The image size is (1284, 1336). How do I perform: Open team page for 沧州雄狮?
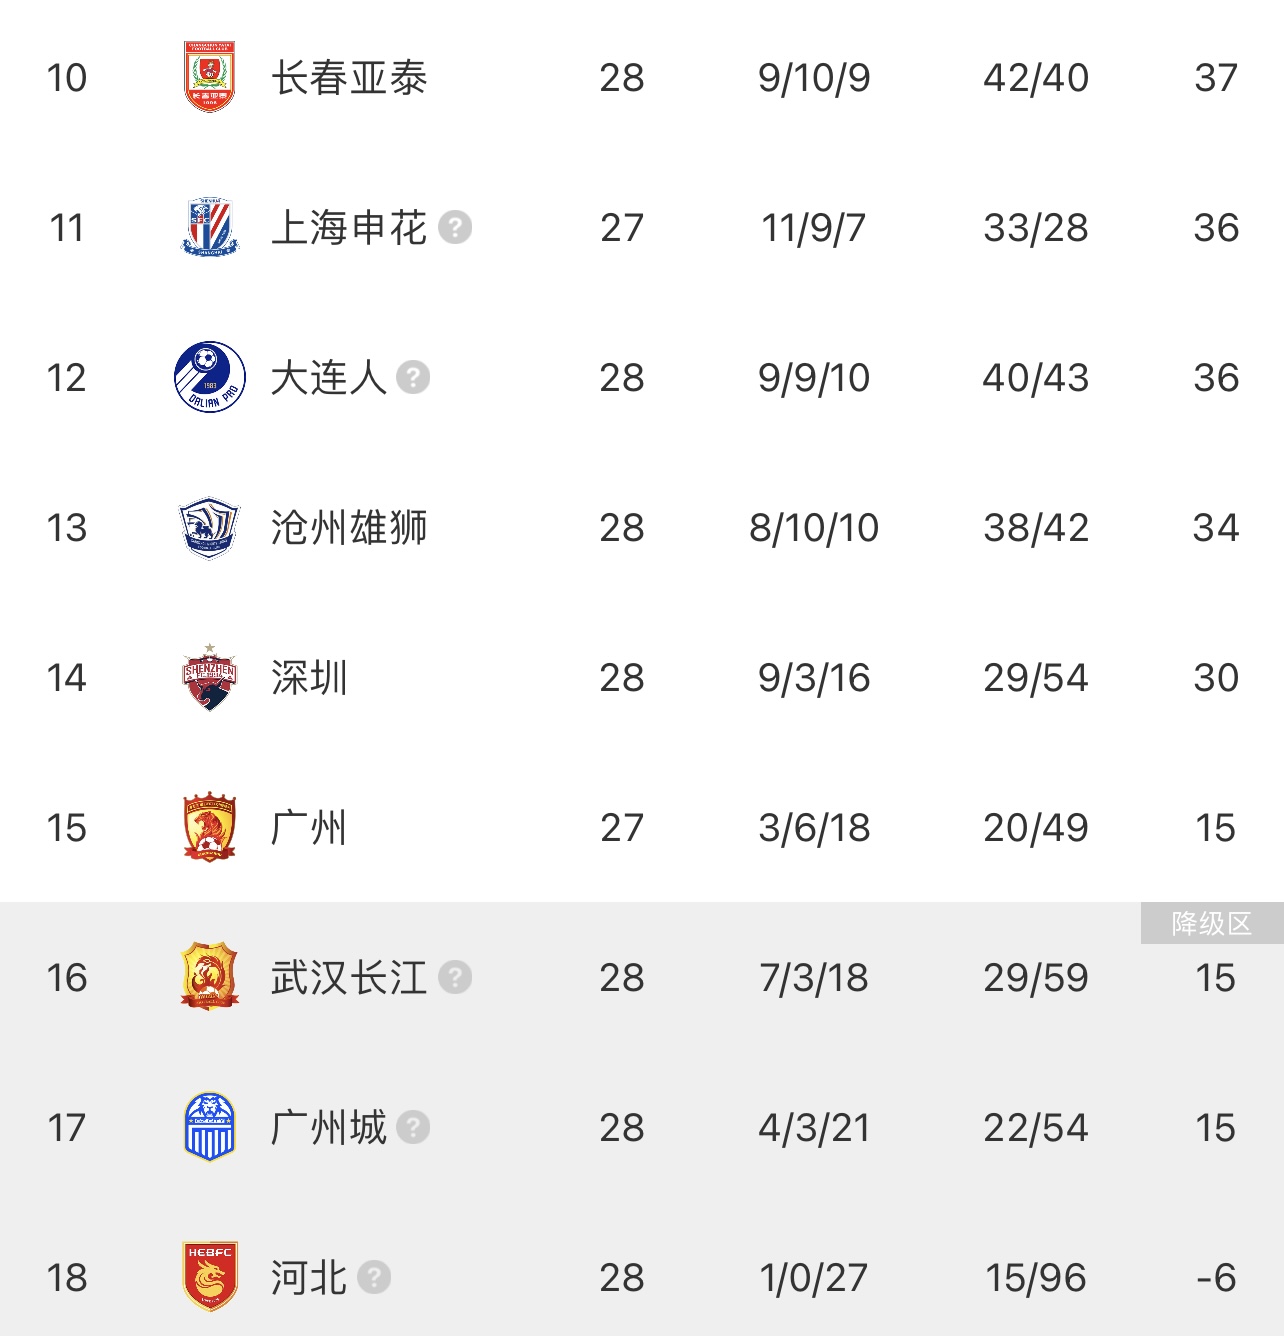click(349, 528)
